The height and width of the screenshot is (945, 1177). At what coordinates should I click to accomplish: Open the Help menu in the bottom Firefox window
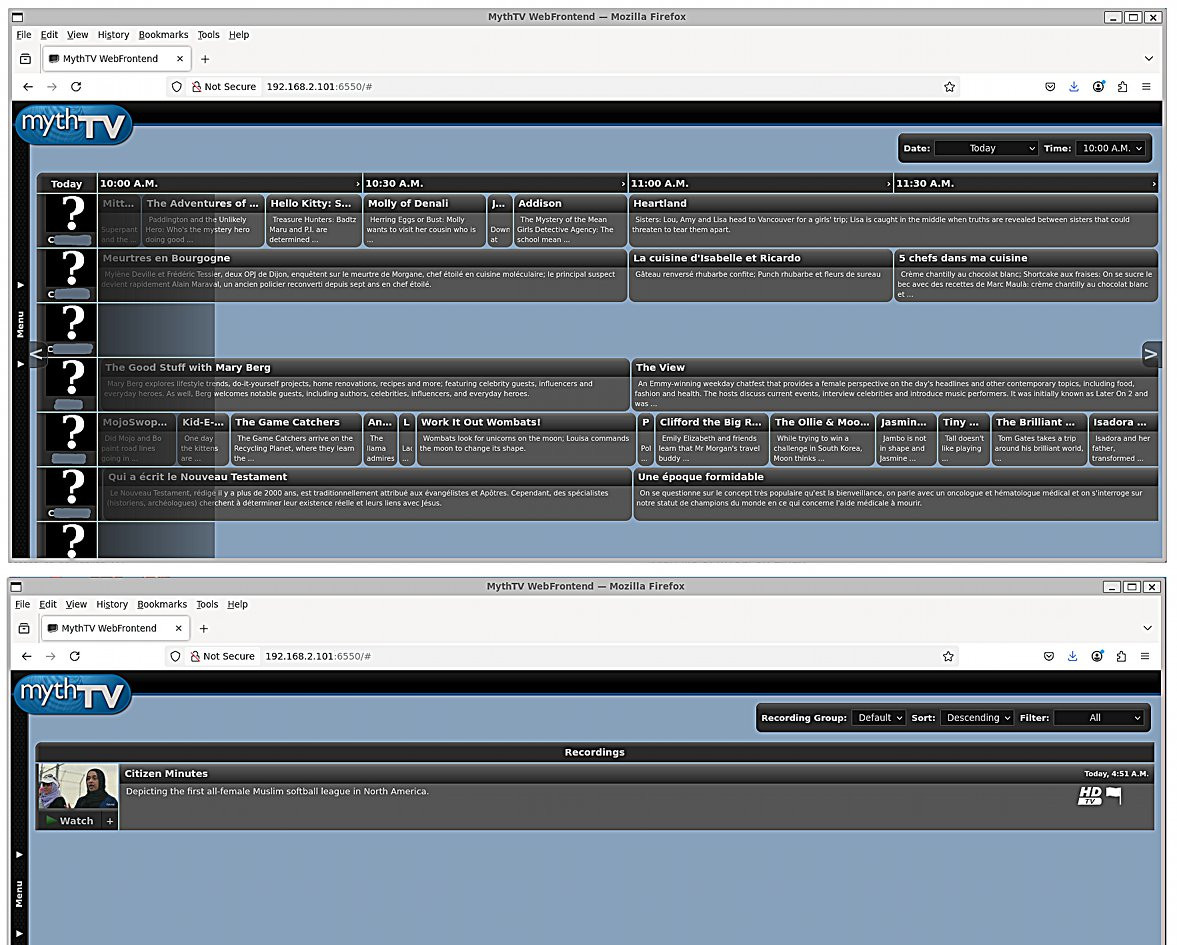click(237, 604)
